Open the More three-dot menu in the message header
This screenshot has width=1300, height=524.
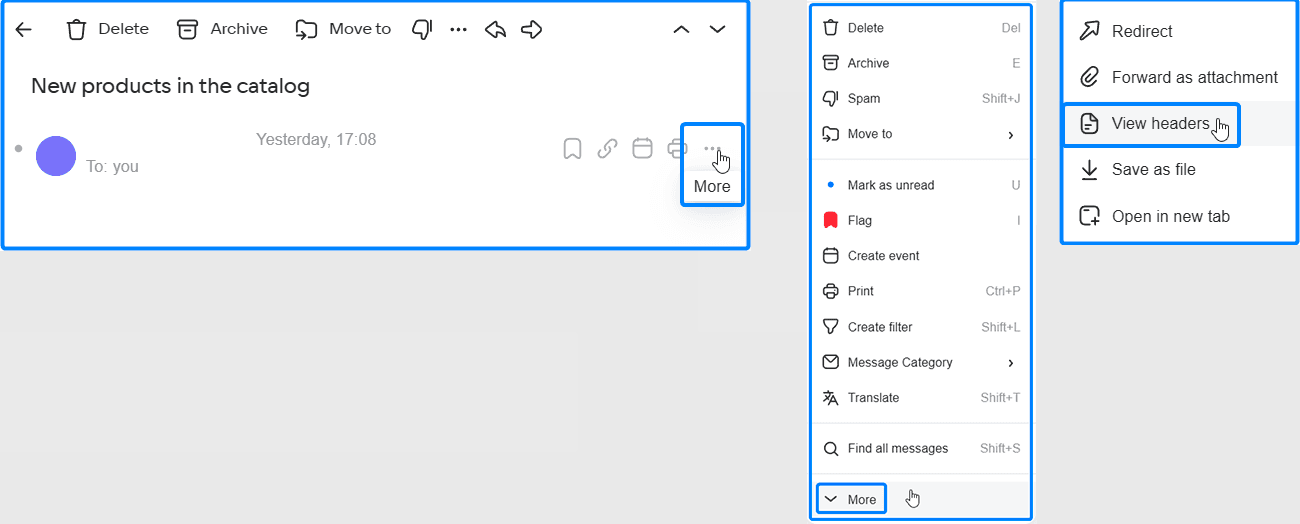pyautogui.click(x=712, y=148)
